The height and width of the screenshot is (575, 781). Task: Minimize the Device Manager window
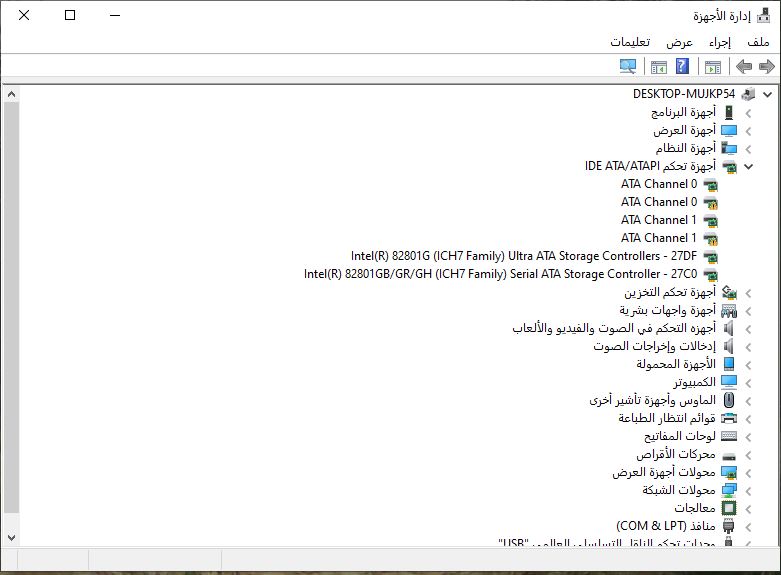pos(115,15)
